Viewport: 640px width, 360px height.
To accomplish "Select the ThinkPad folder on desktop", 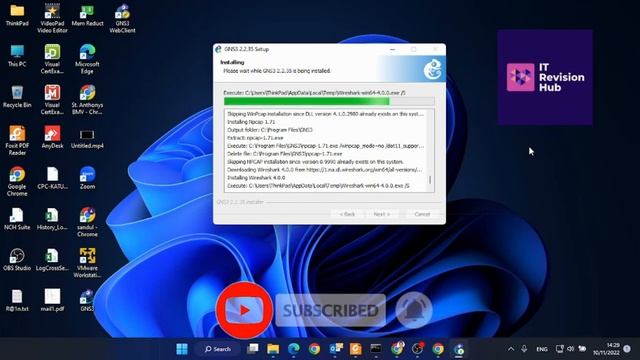I will click(17, 16).
